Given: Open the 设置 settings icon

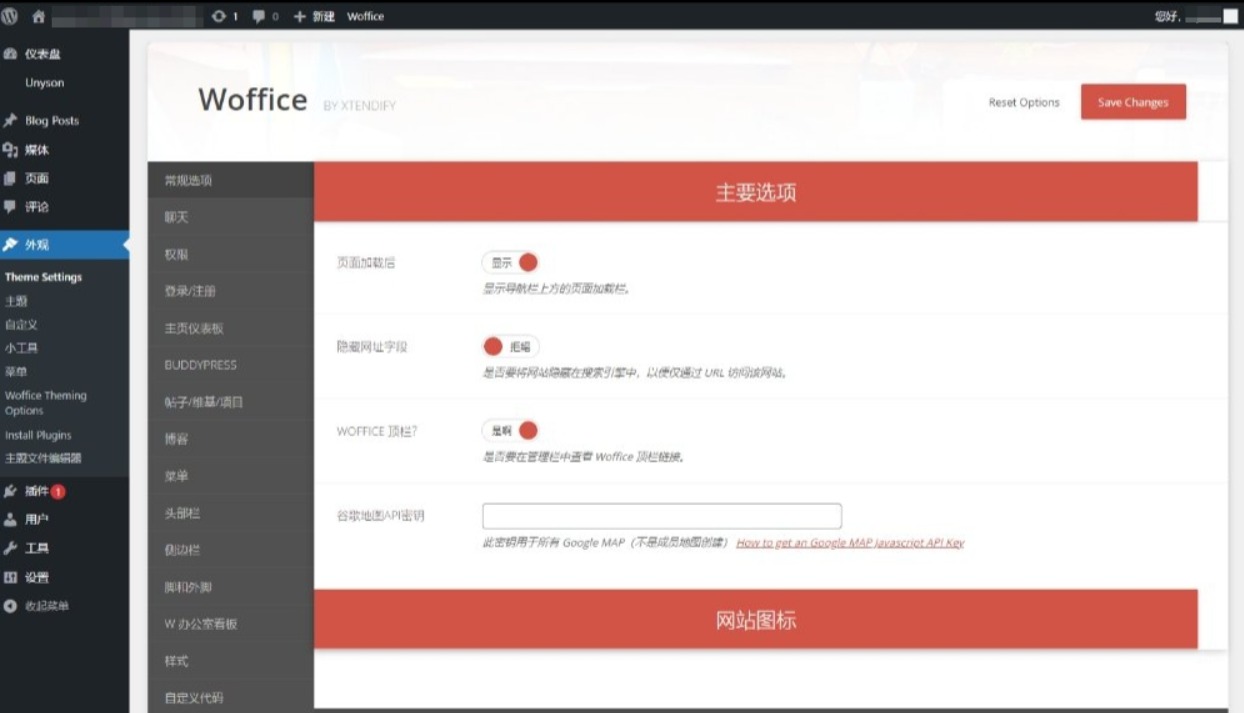Looking at the screenshot, I should (10, 577).
